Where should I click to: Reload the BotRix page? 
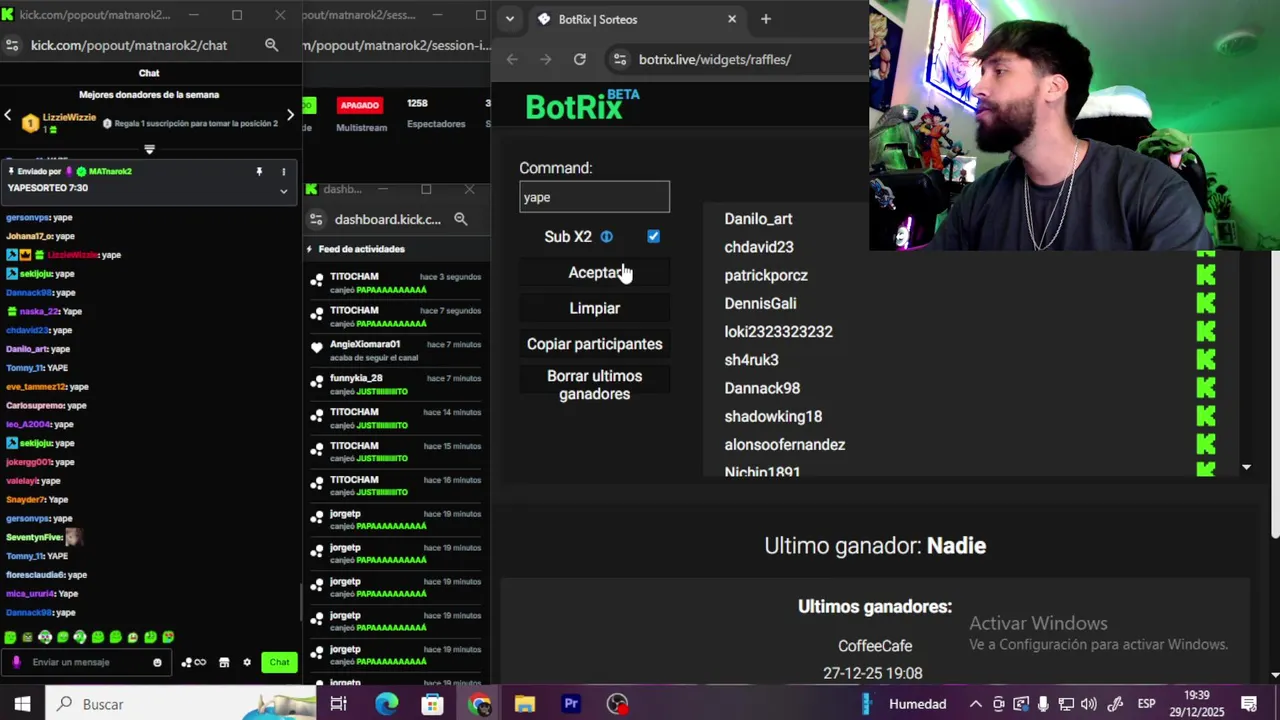(579, 59)
